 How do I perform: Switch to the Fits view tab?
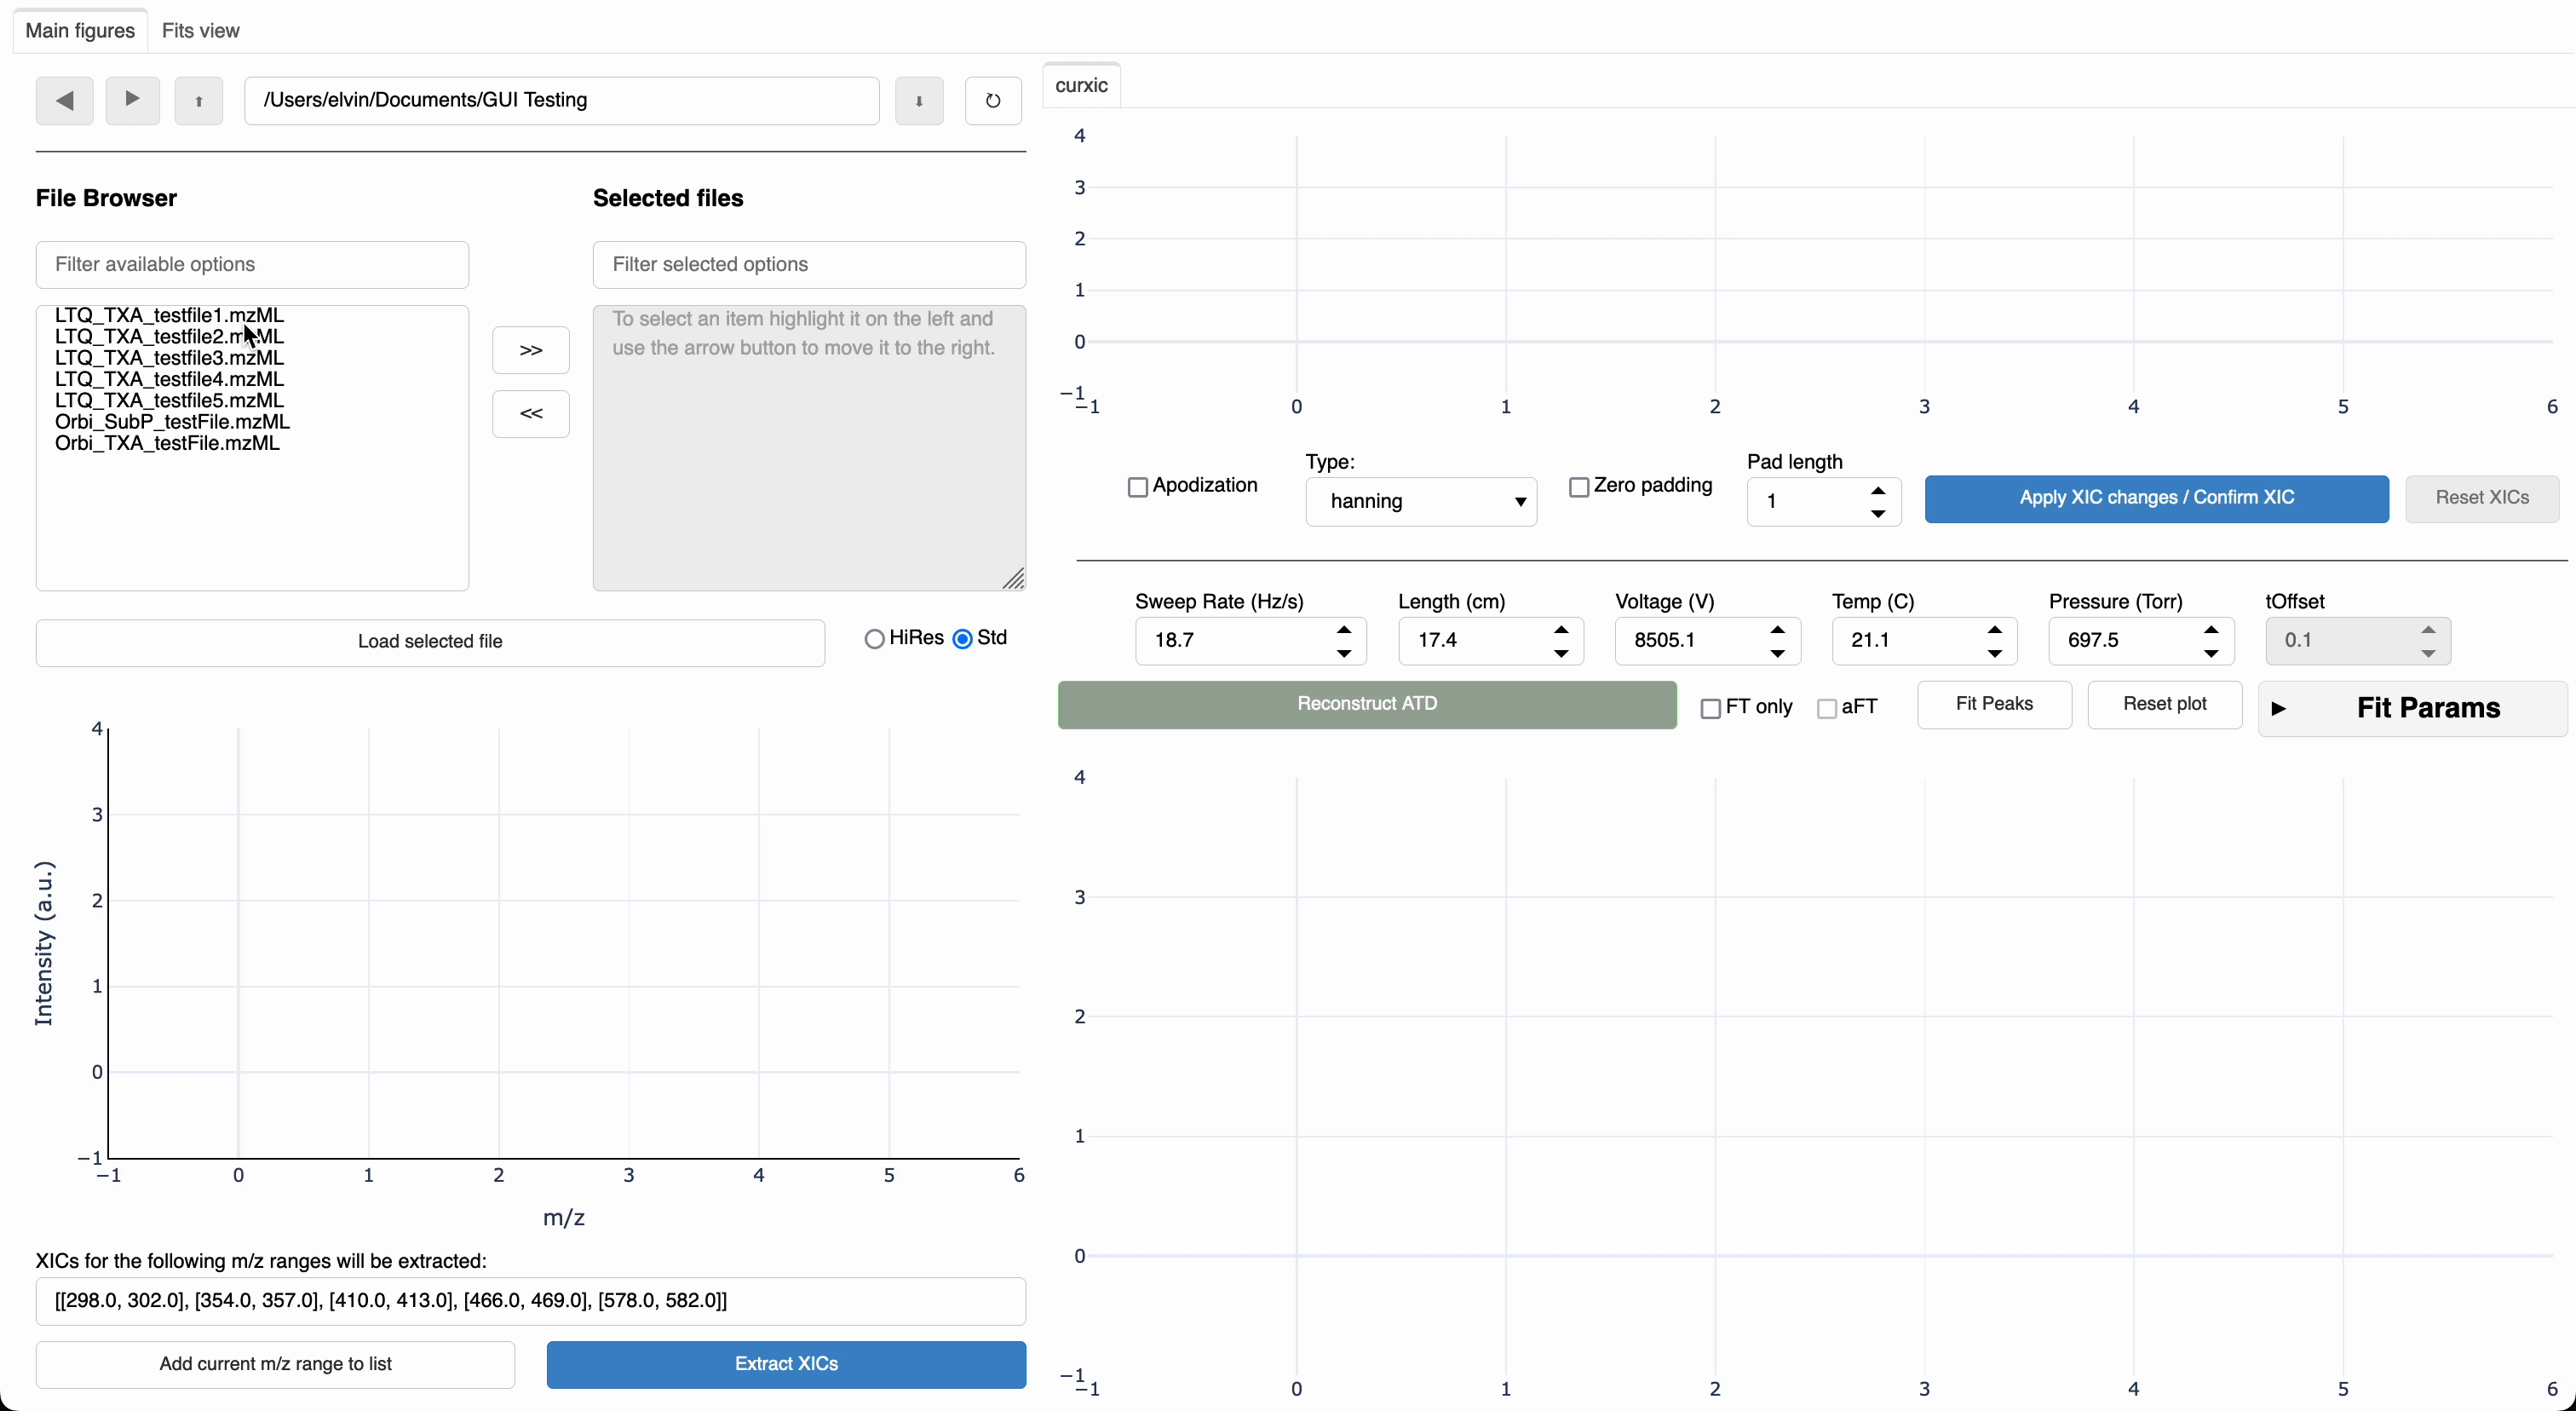(x=199, y=30)
